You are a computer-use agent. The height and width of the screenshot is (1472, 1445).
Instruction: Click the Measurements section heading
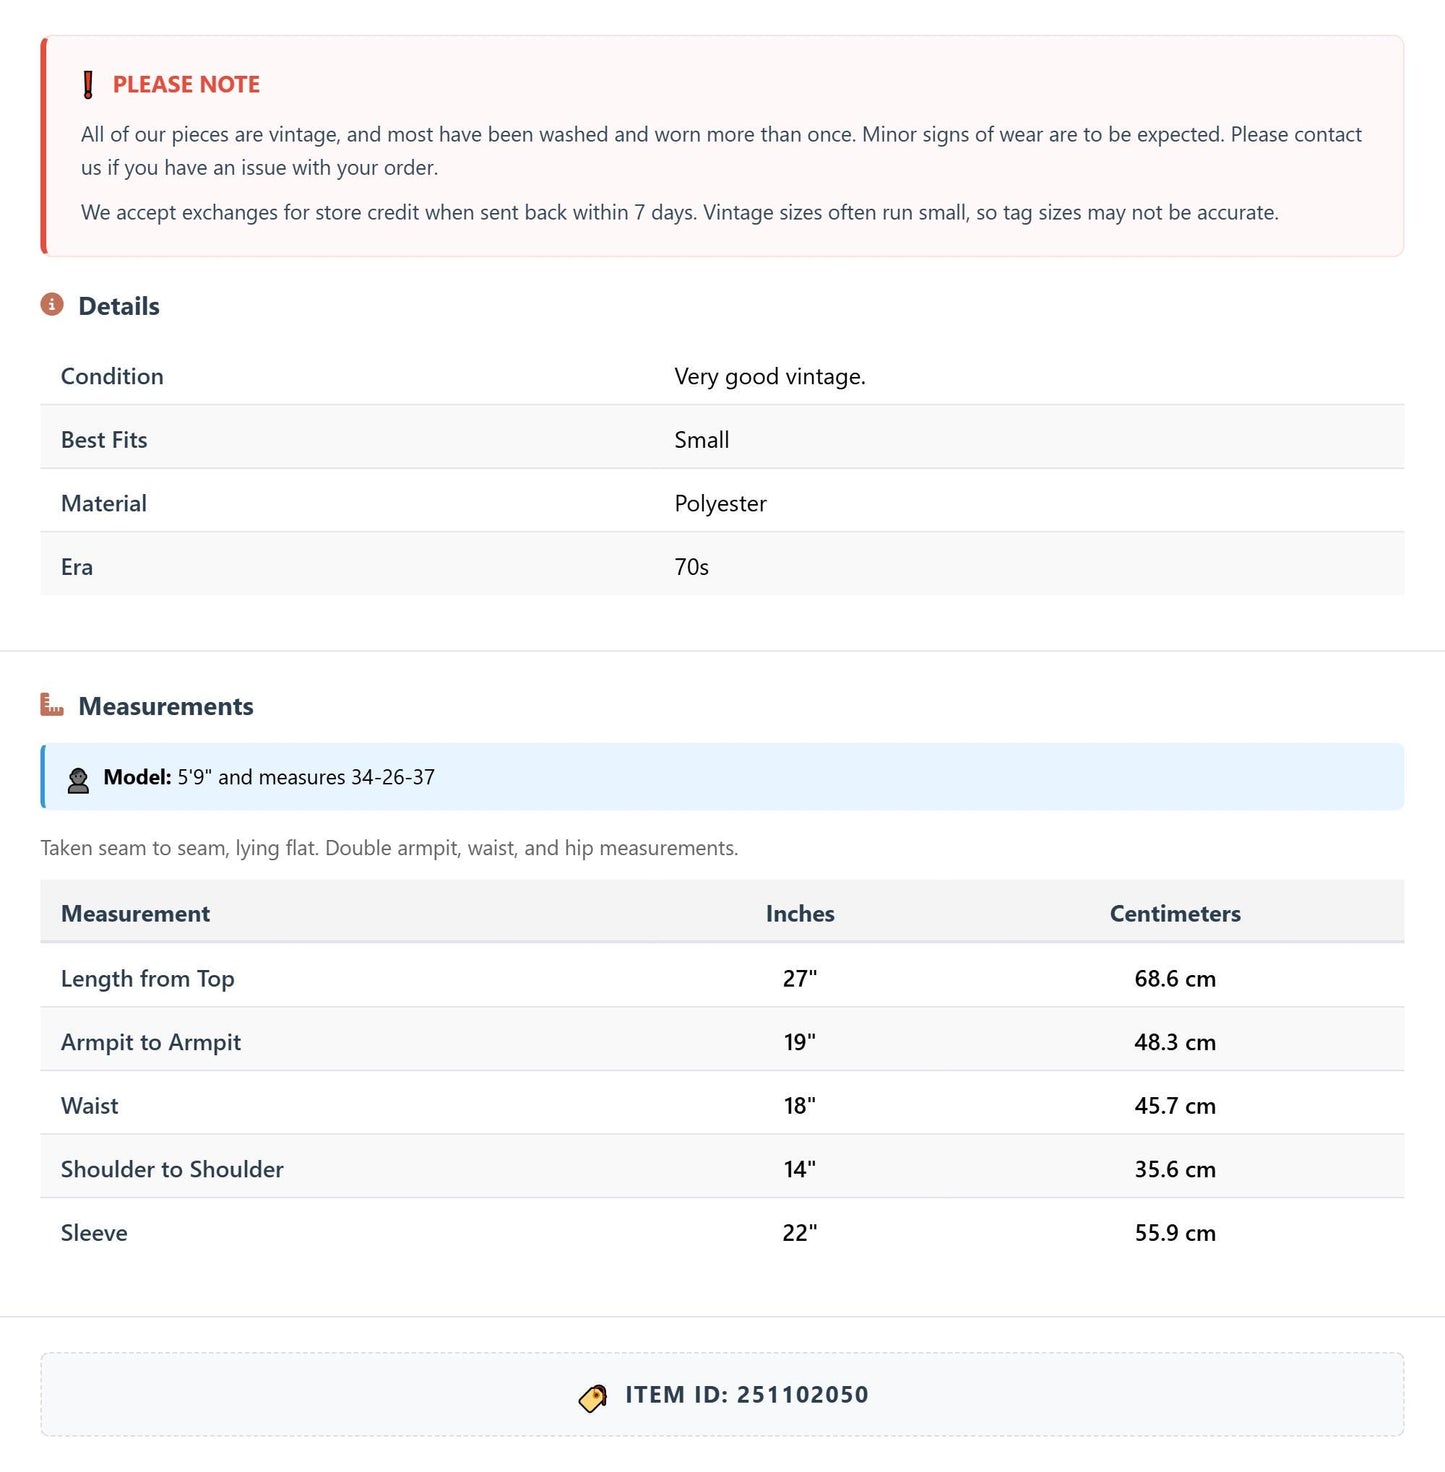click(x=166, y=706)
